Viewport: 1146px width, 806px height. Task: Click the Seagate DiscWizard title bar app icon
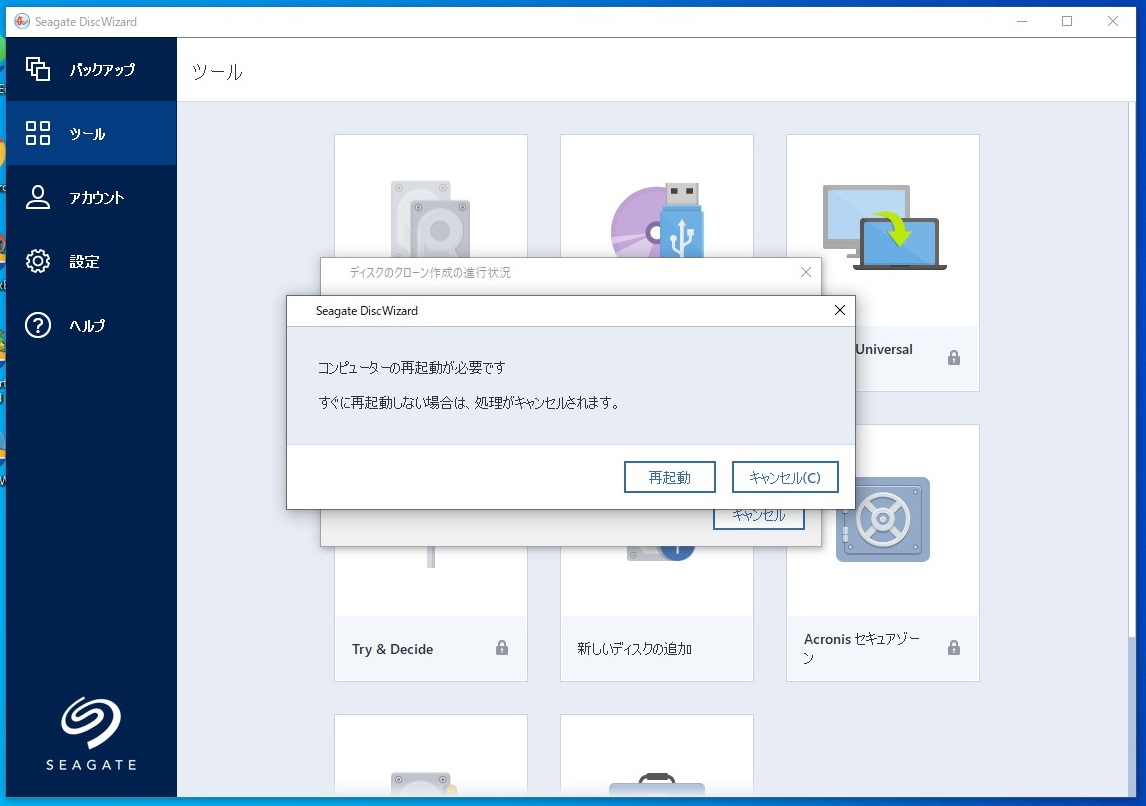coord(22,21)
